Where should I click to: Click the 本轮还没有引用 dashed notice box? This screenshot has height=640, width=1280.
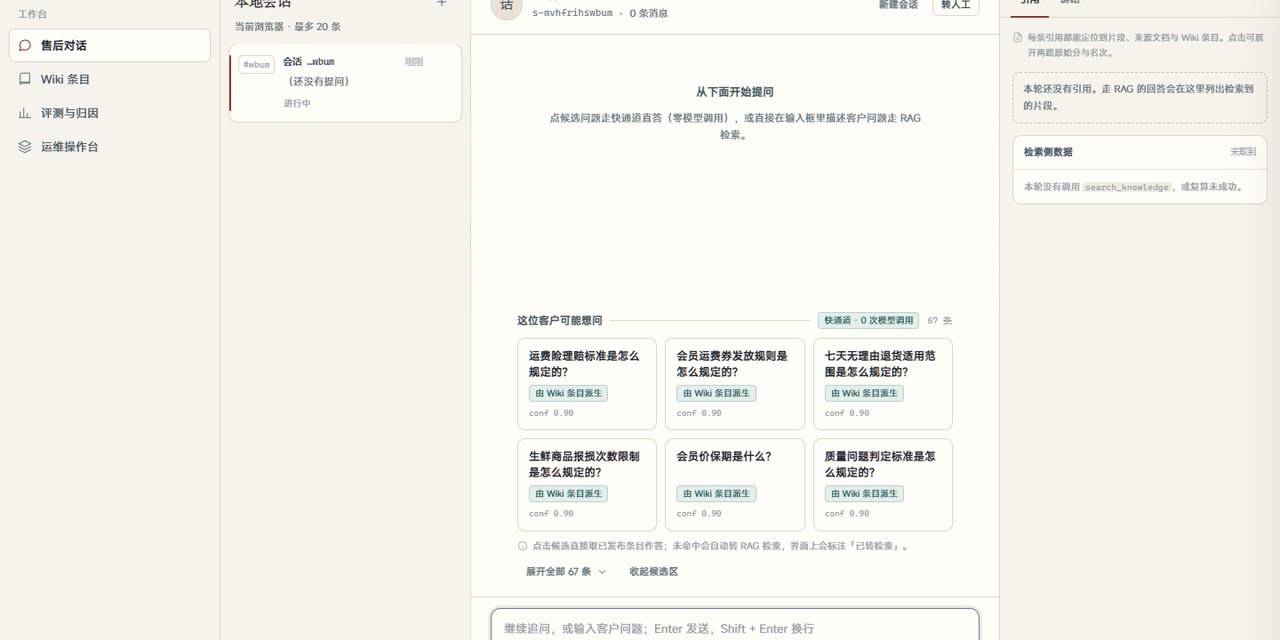pyautogui.click(x=1139, y=97)
